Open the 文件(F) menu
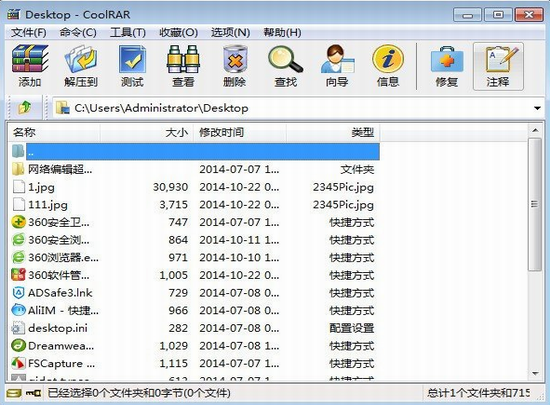The height and width of the screenshot is (405, 550). pos(28,33)
